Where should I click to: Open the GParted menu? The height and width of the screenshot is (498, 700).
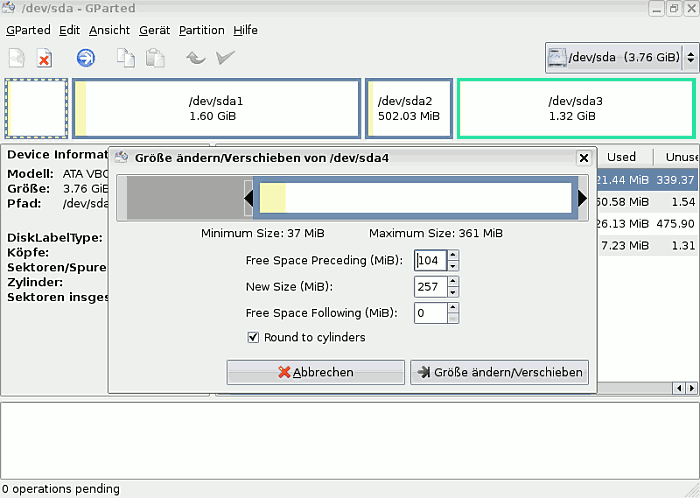pyautogui.click(x=28, y=30)
